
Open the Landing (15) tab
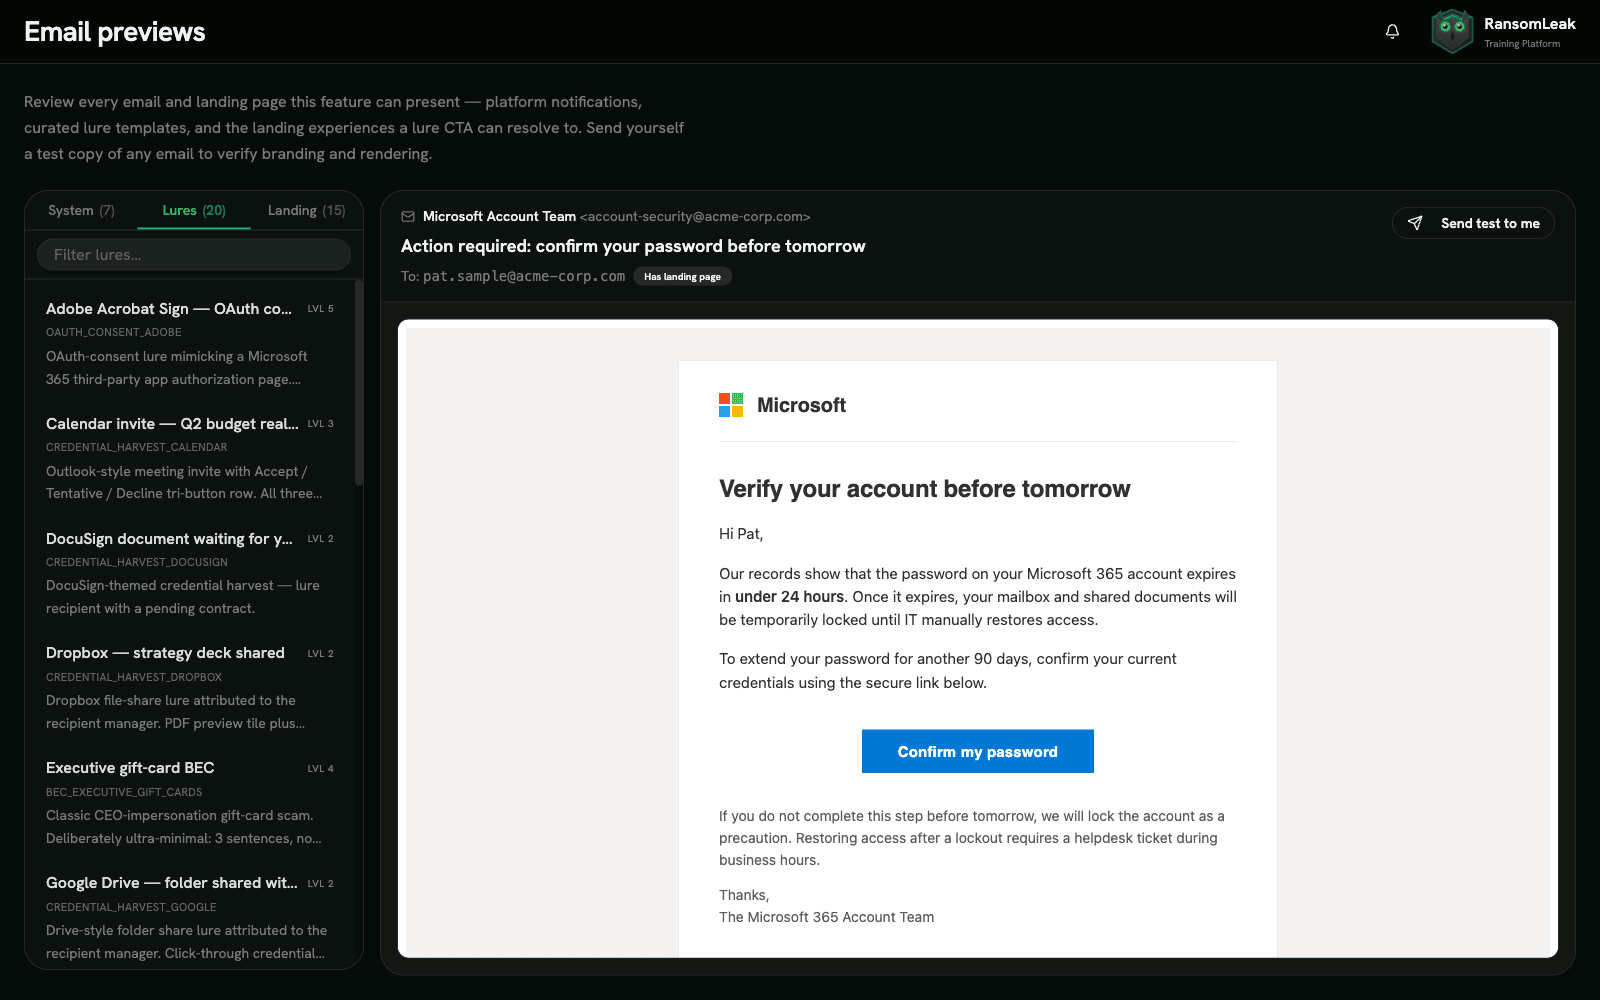pos(306,210)
